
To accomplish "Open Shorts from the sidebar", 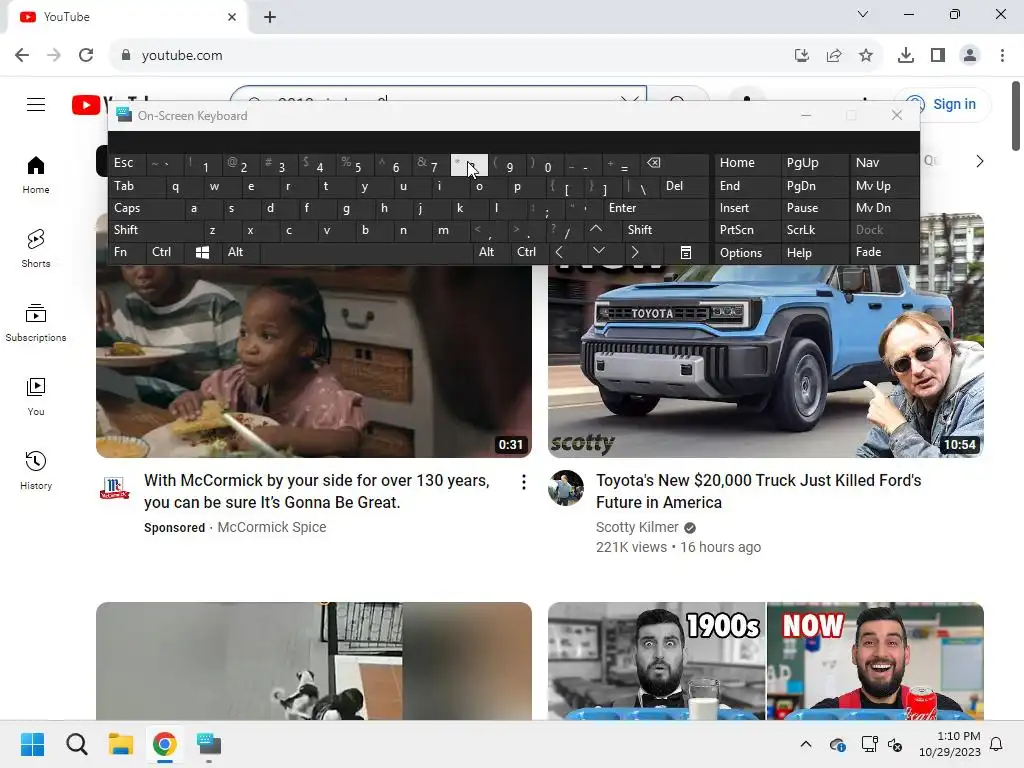I will [36, 249].
